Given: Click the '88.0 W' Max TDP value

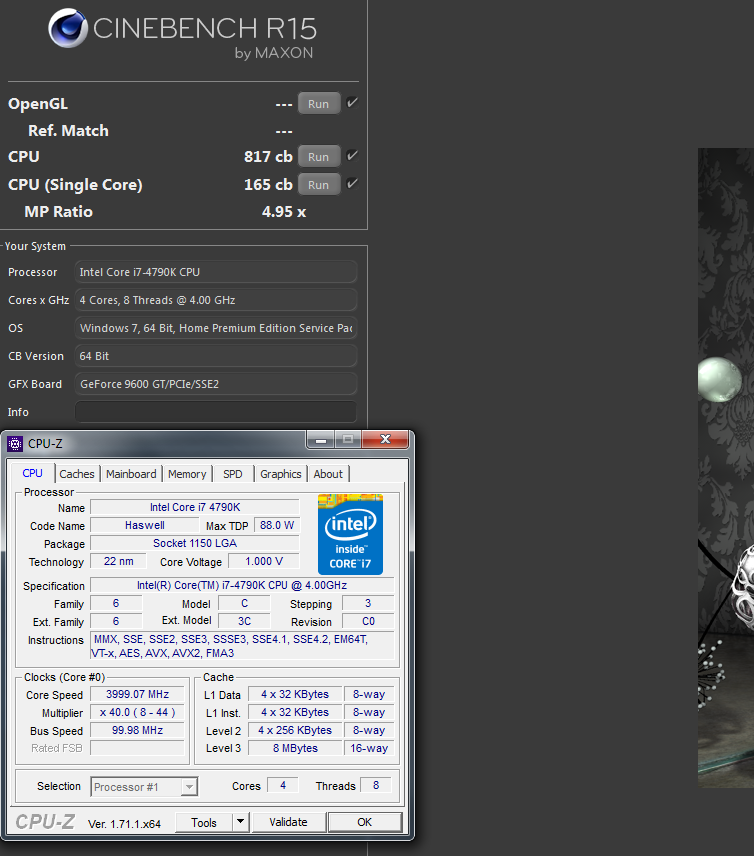Looking at the screenshot, I should 277,525.
